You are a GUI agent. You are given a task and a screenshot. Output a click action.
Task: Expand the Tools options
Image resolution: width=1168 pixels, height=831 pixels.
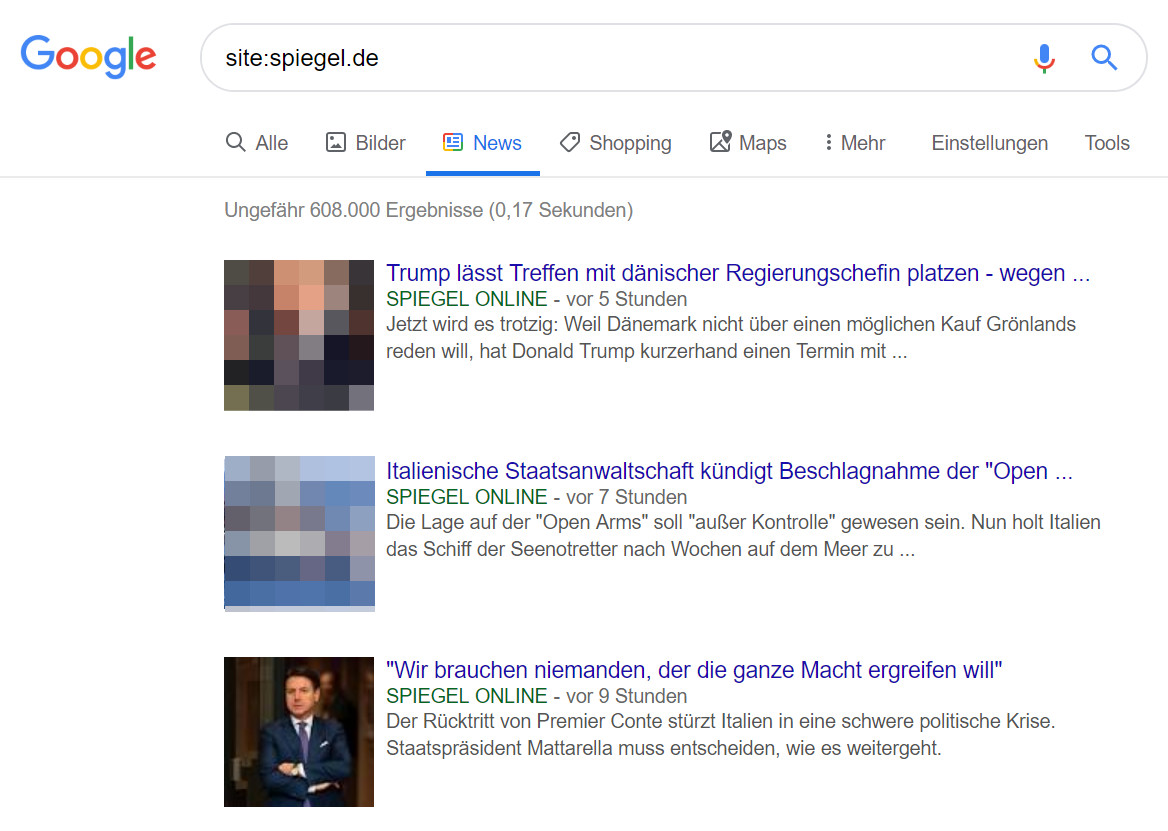[x=1106, y=143]
